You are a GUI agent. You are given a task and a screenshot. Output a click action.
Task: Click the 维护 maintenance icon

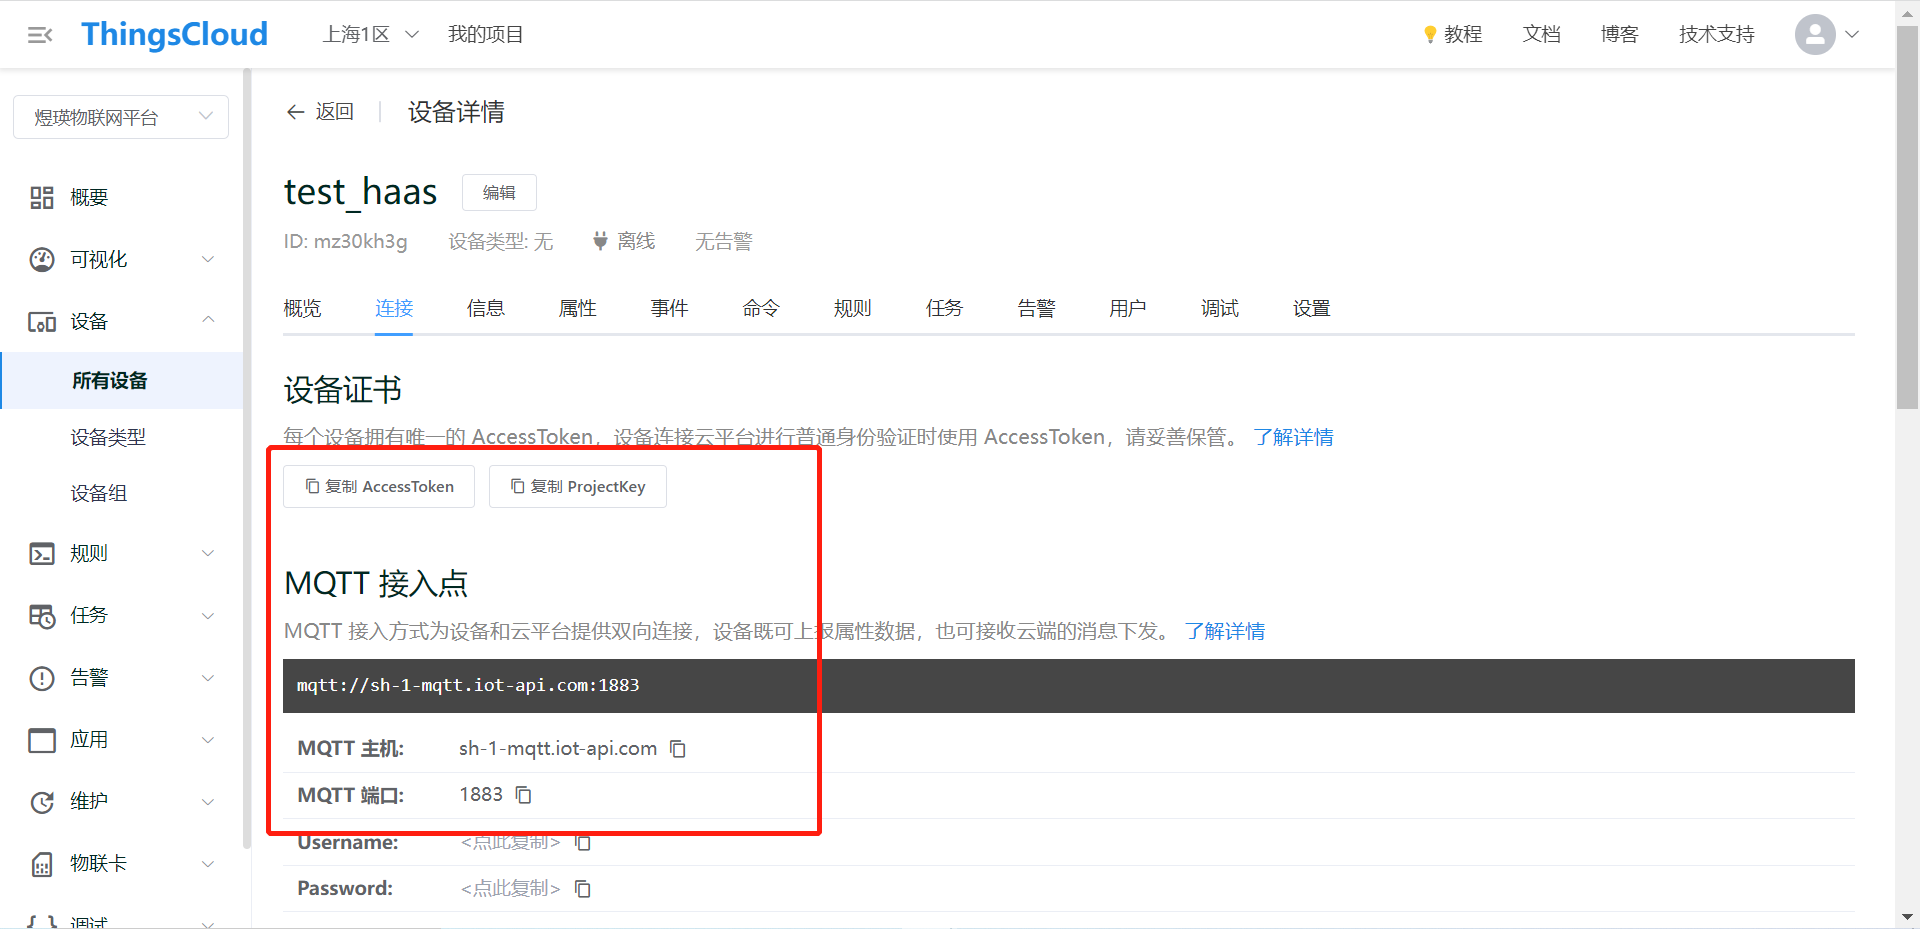(42, 802)
